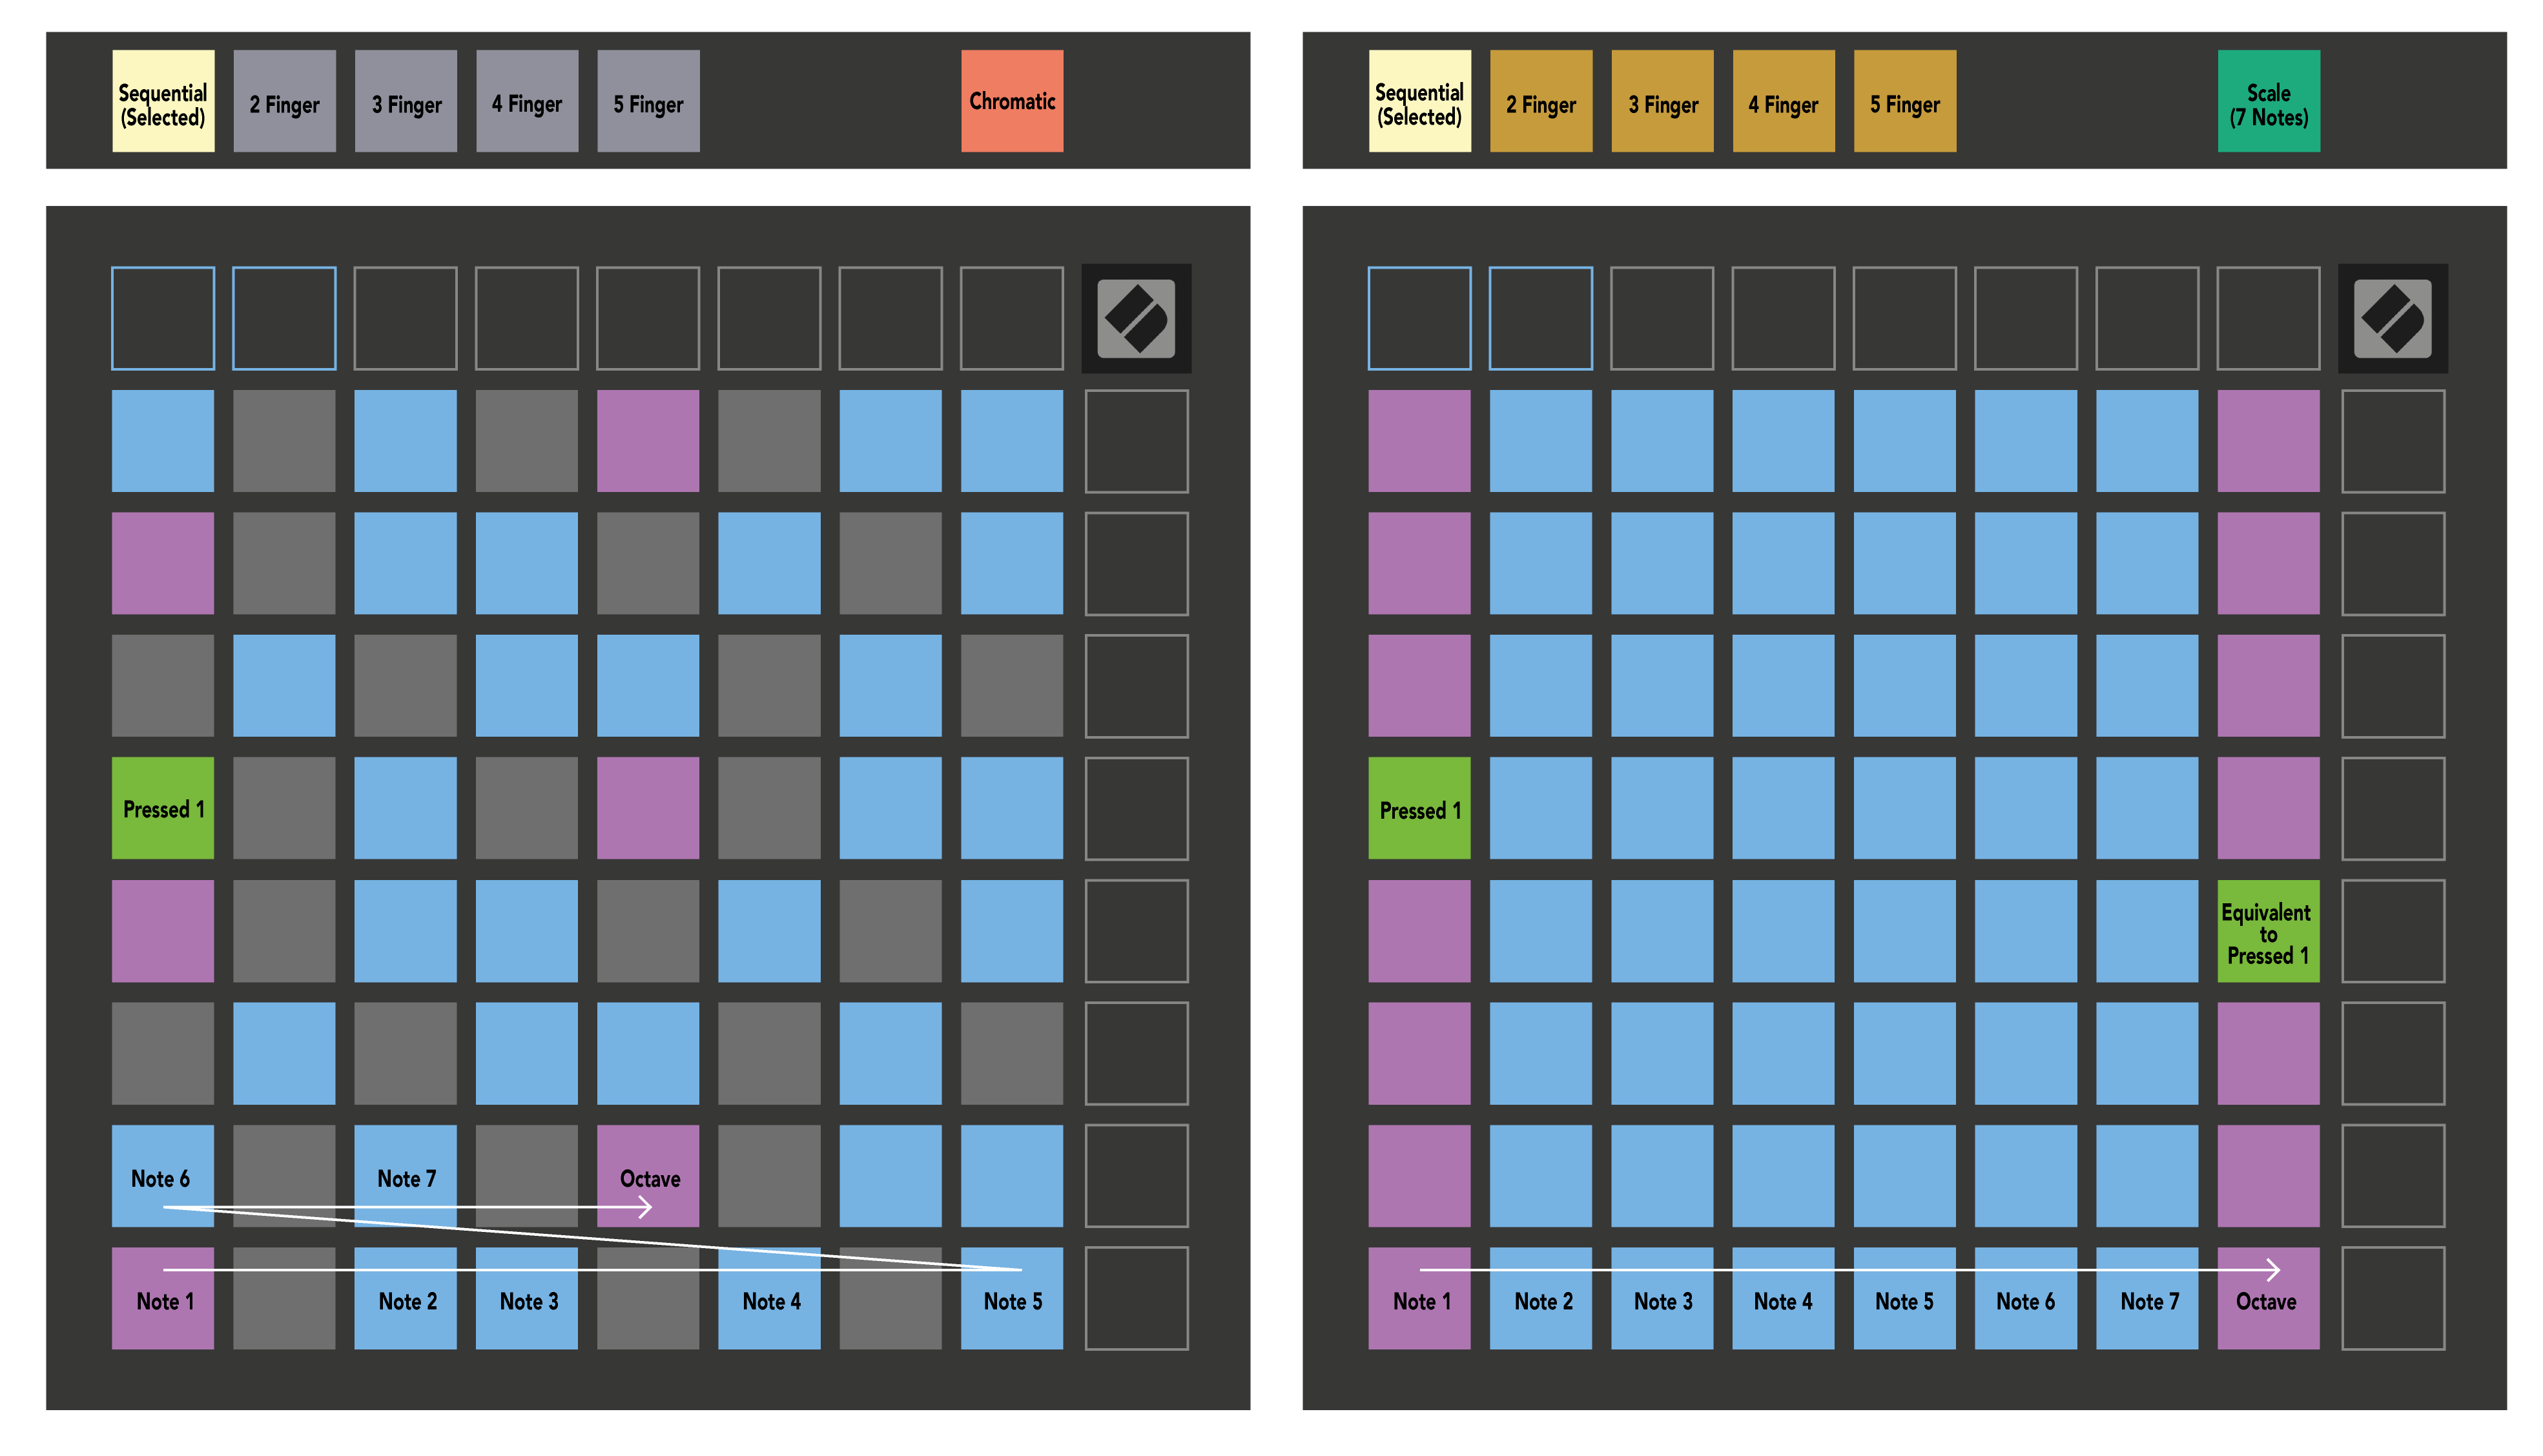This screenshot has height=1456, width=2543.
Task: Tap Note 3 pad on the right grid
Action: pos(1662,1298)
